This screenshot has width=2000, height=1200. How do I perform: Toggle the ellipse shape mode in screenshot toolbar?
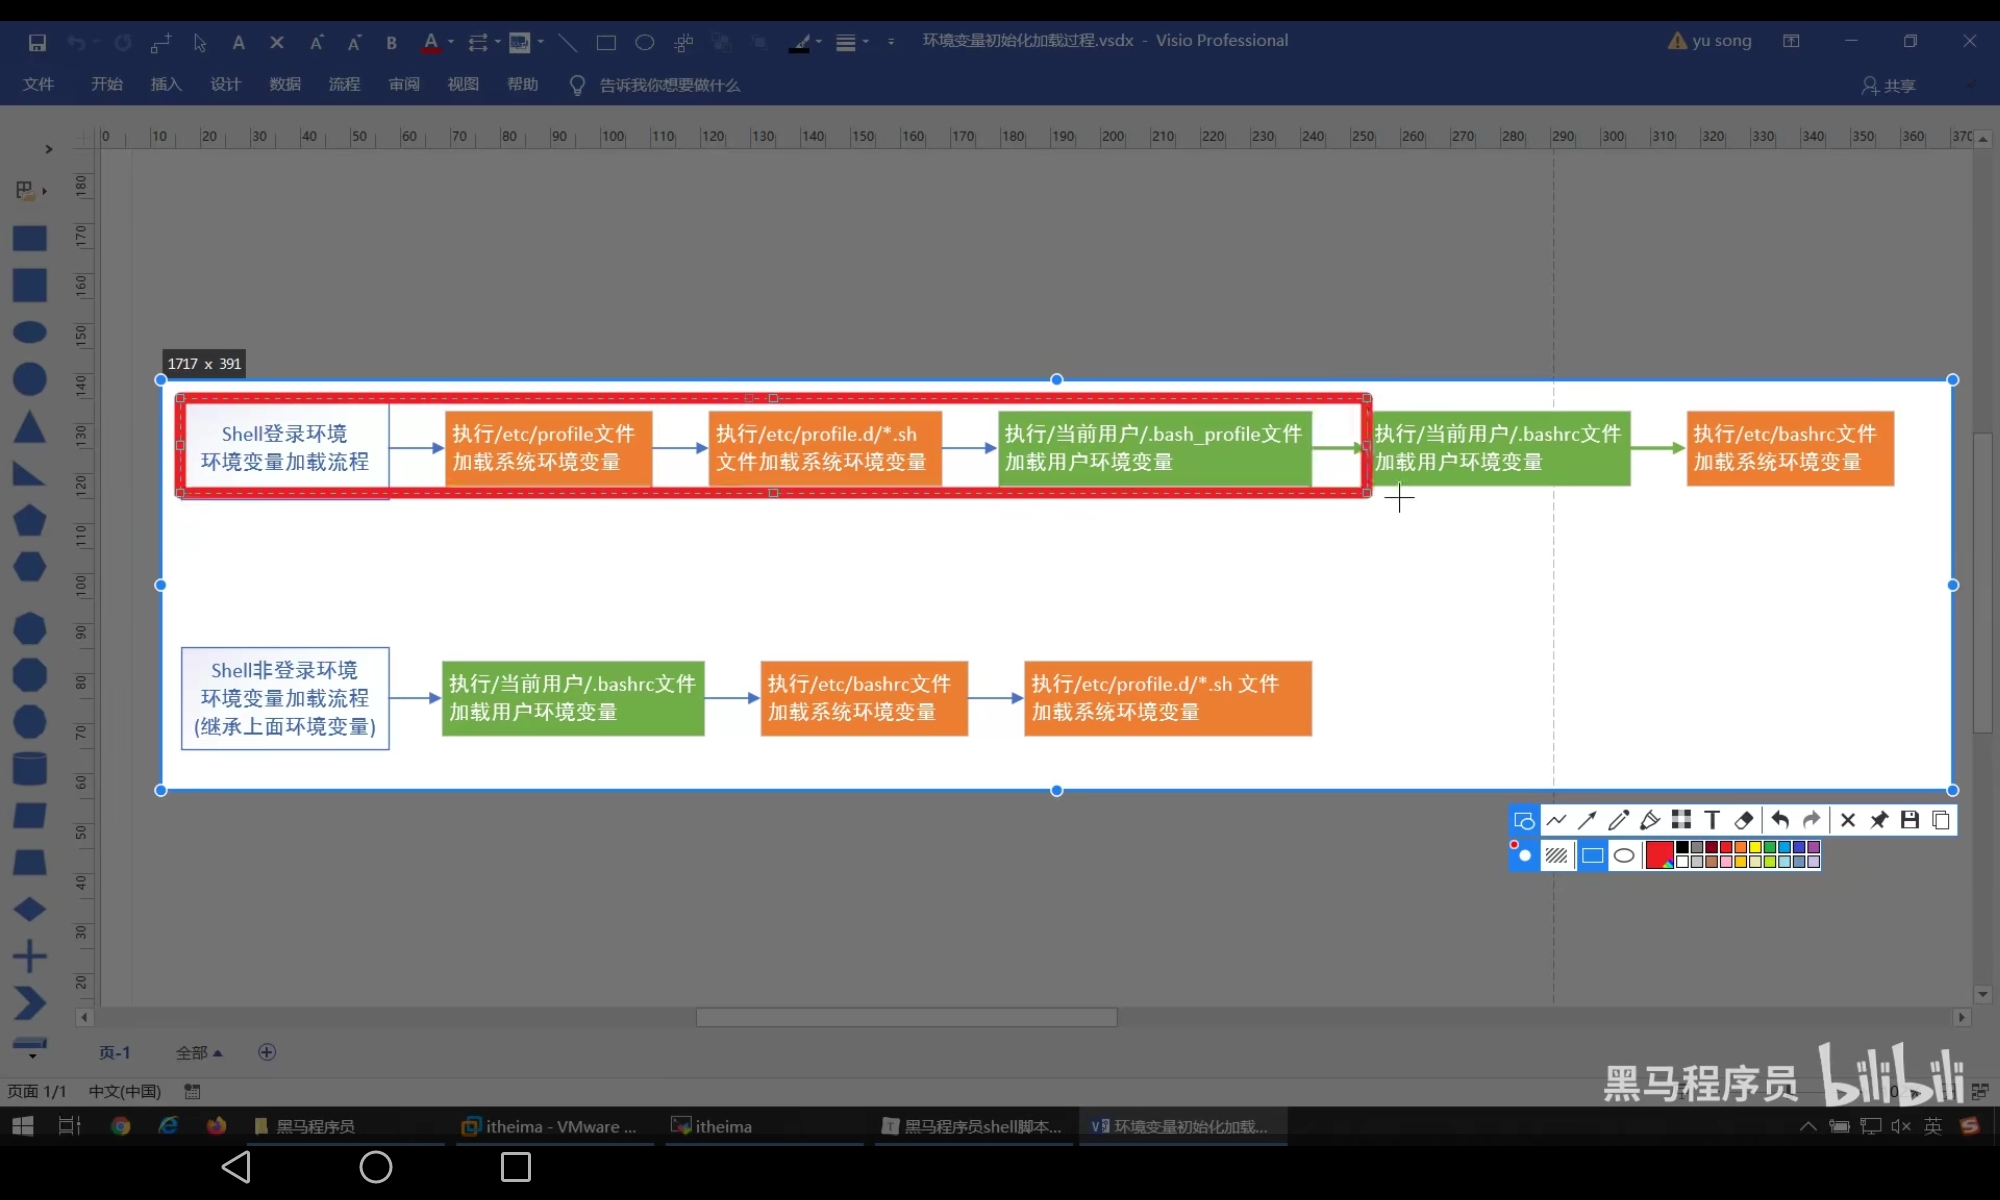(1624, 855)
